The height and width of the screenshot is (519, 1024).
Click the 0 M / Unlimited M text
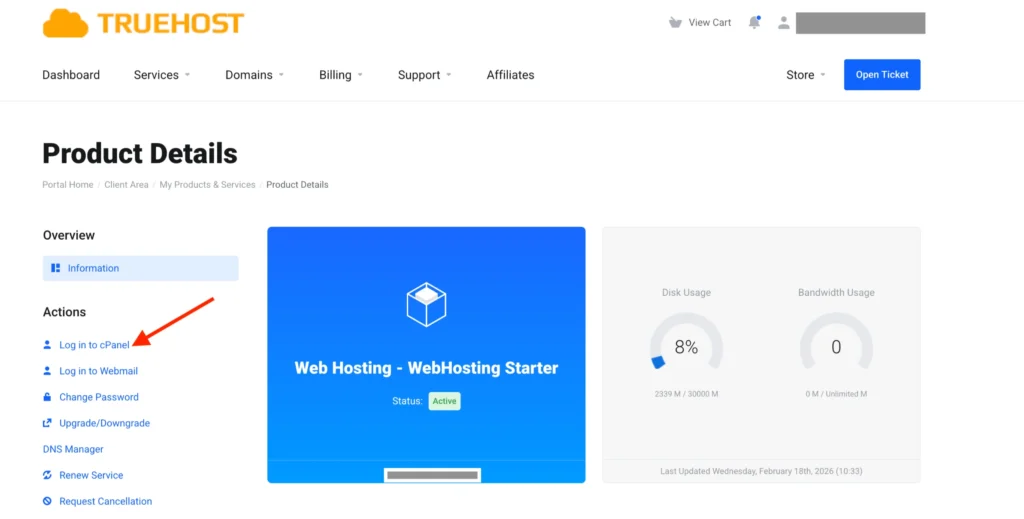click(x=836, y=394)
